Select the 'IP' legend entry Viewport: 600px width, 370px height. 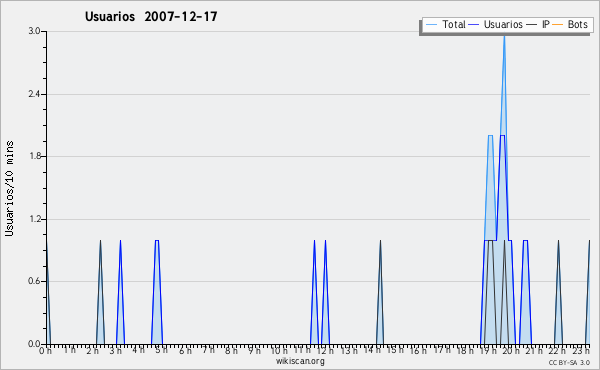coord(546,24)
